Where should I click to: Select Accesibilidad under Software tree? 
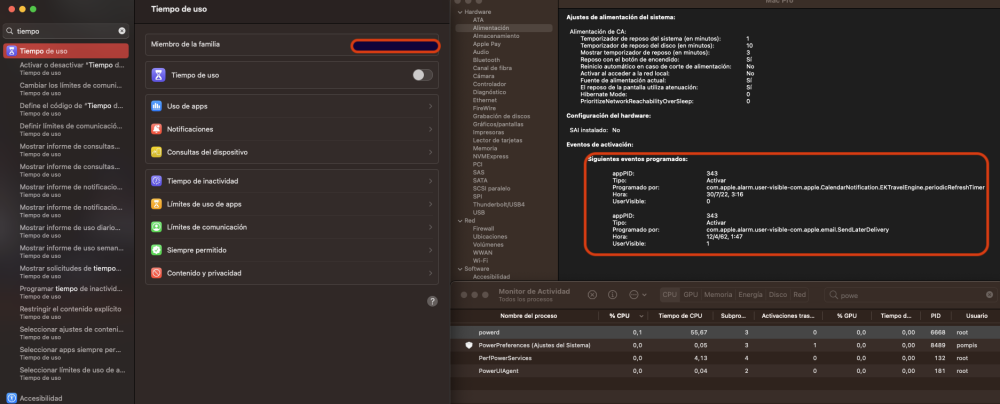click(492, 277)
